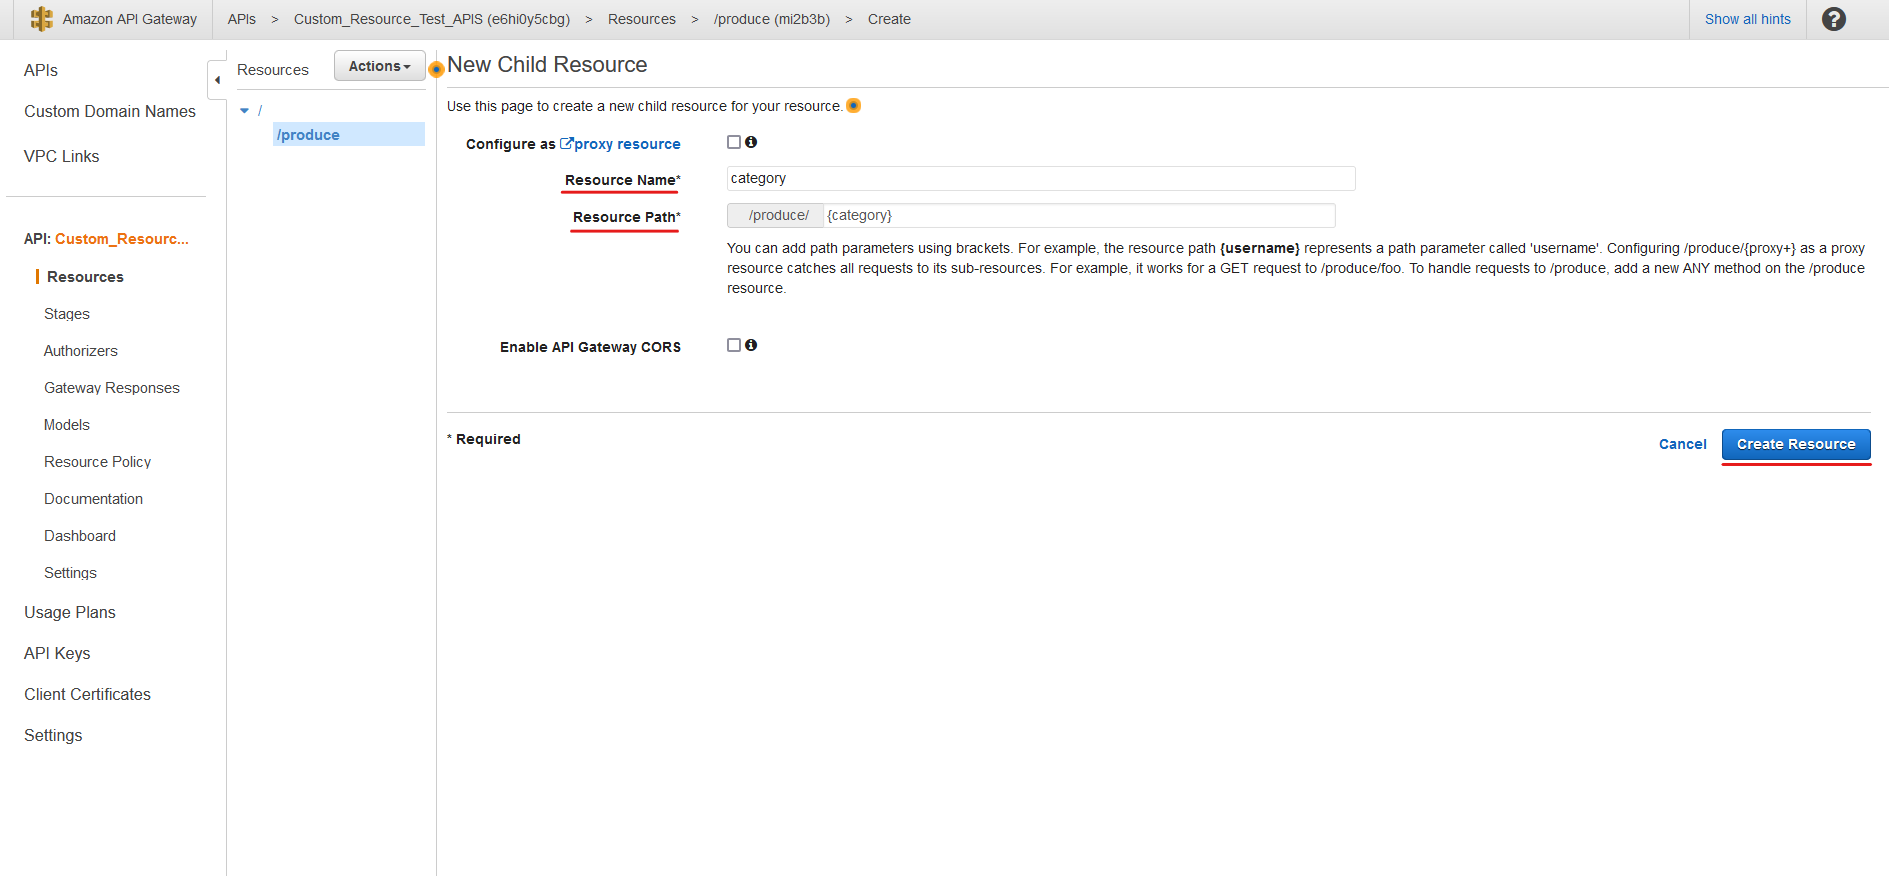Click Show all hints
Viewport: 1889px width, 876px height.
coord(1748,19)
